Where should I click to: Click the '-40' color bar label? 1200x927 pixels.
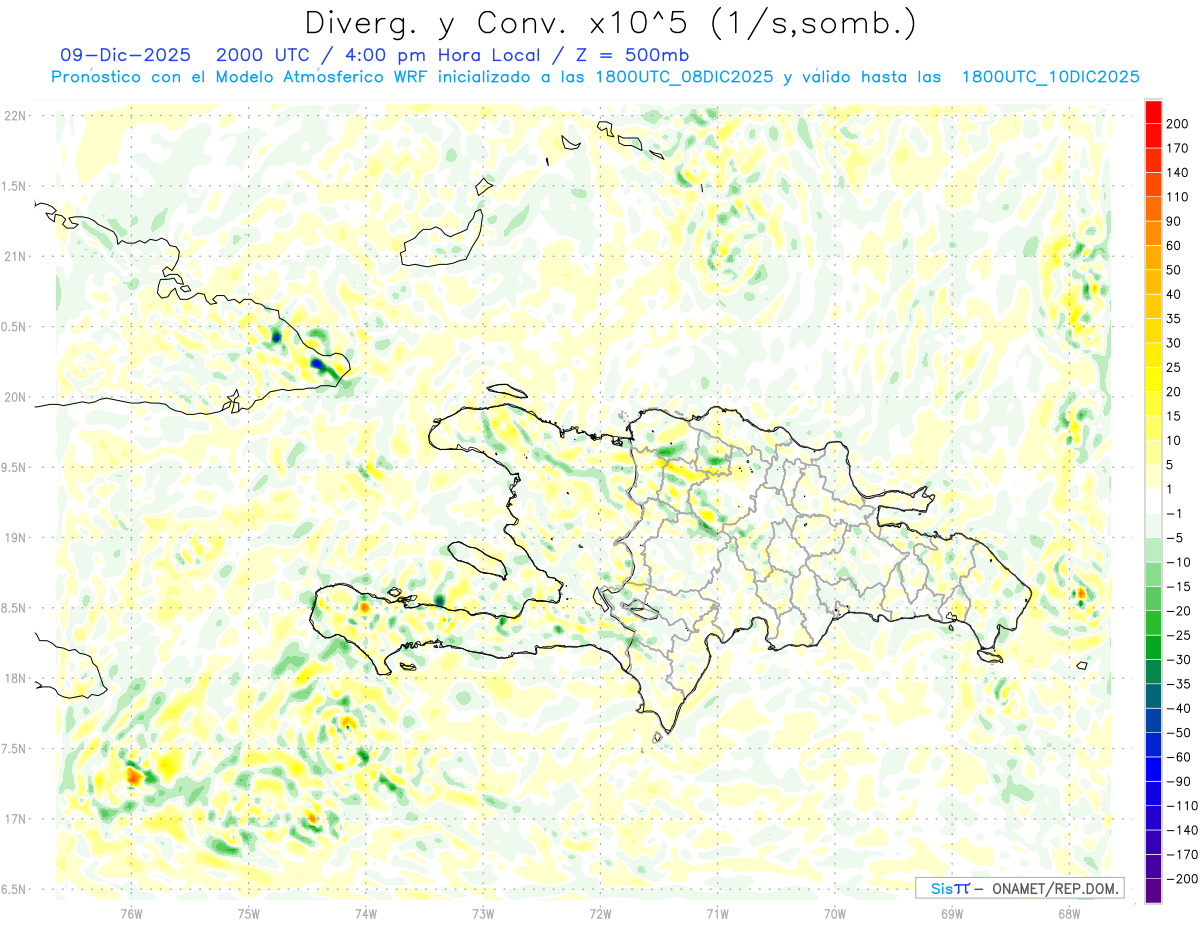pyautogui.click(x=1177, y=709)
